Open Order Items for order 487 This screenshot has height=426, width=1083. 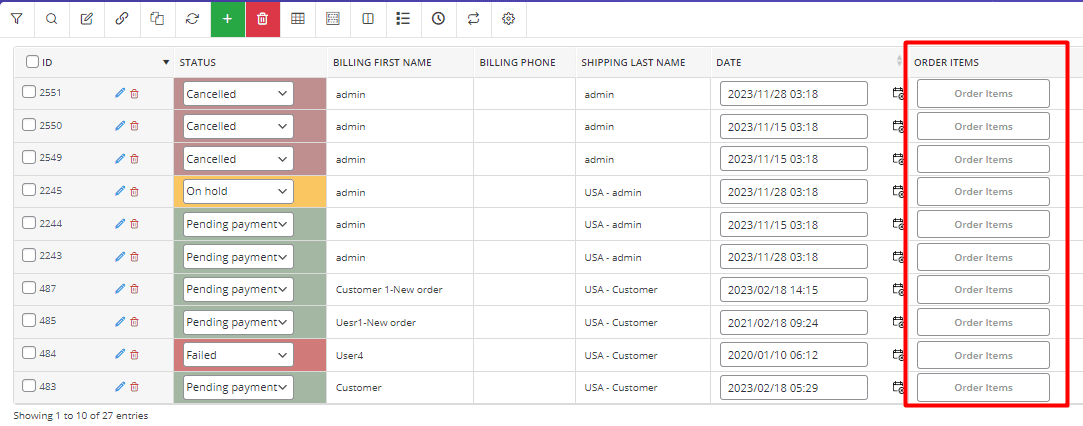983,290
